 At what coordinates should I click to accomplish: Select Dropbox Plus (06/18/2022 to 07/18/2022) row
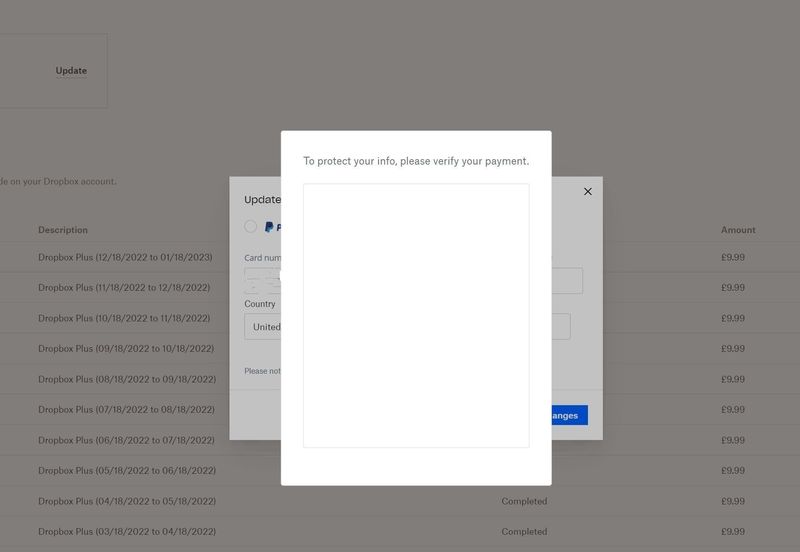126,440
